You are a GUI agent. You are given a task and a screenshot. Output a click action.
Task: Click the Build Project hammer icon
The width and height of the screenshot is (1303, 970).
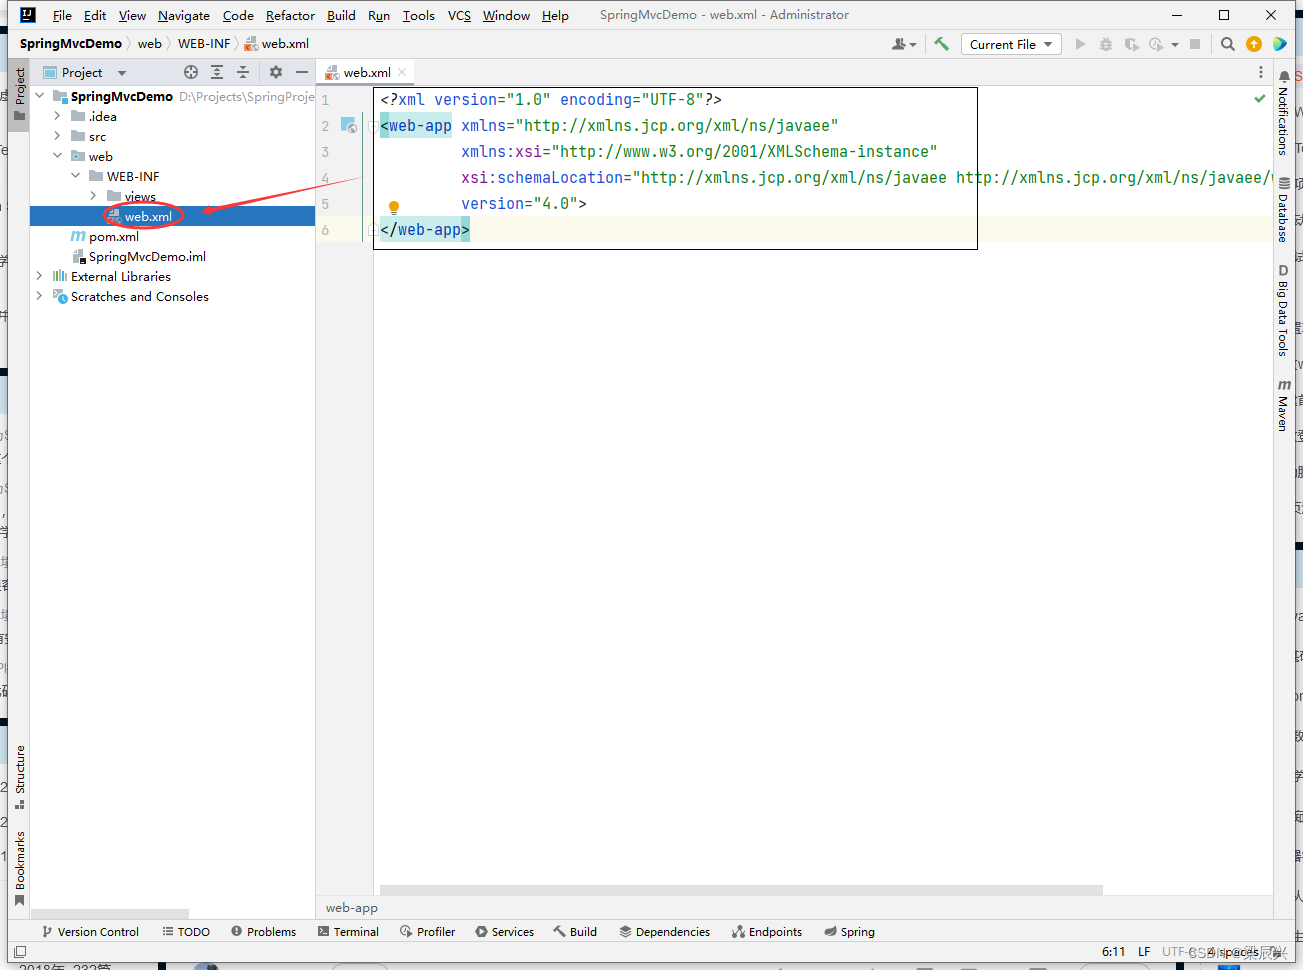[941, 44]
